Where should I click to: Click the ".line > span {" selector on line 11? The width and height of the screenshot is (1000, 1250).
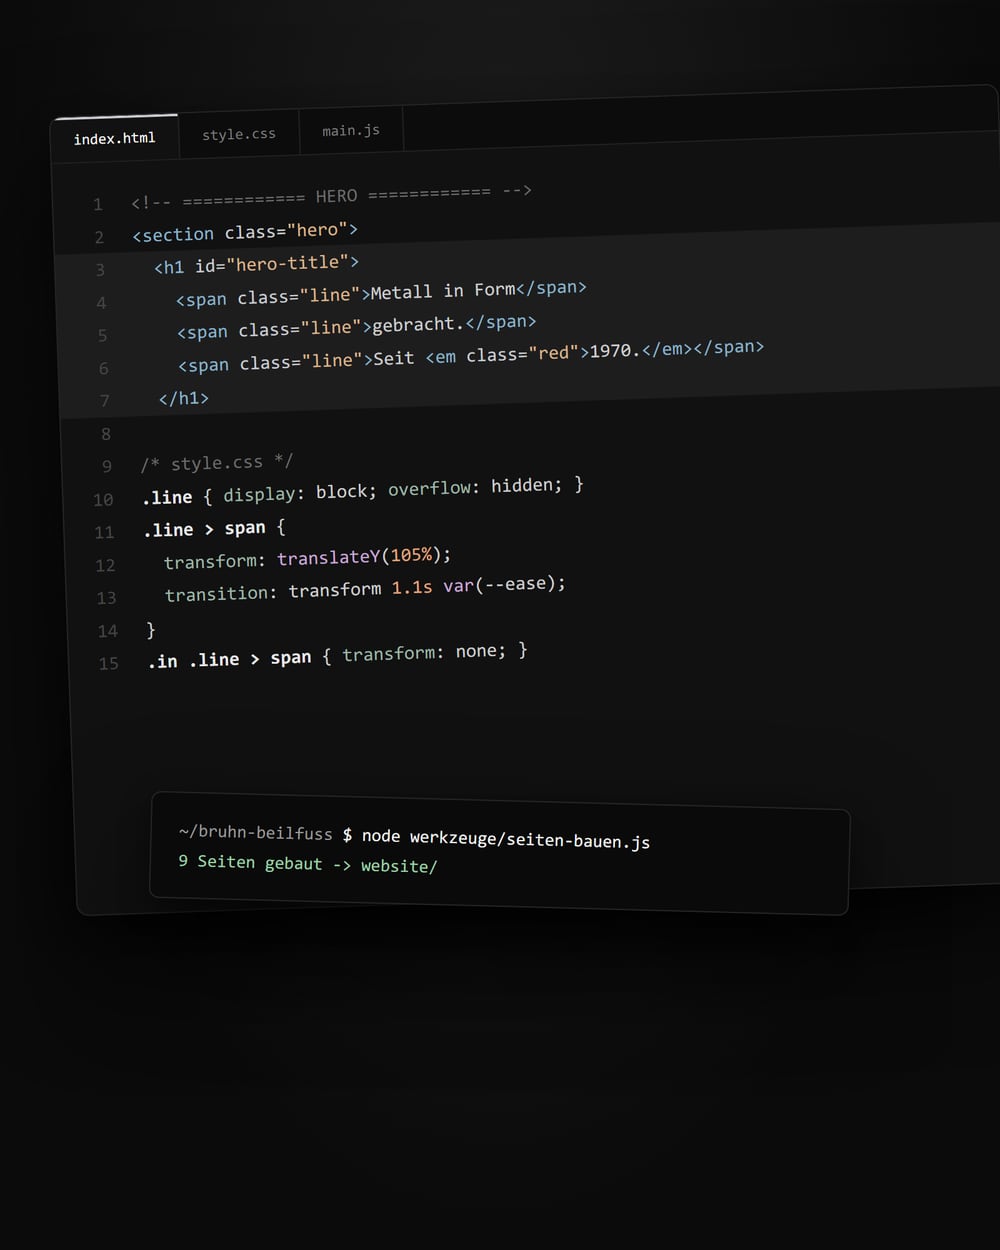pos(214,528)
